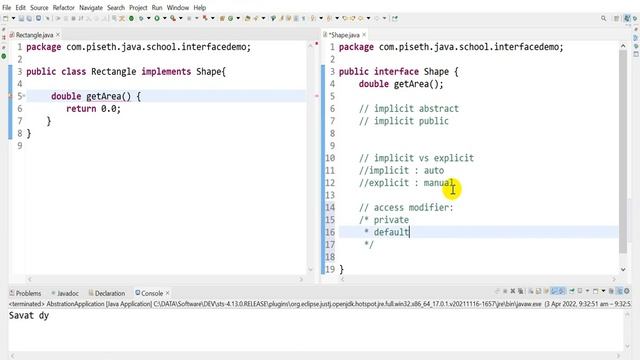640x360 pixels.
Task: Click the right scroll arrow under the Rectangle.java editor
Action: pos(301,280)
